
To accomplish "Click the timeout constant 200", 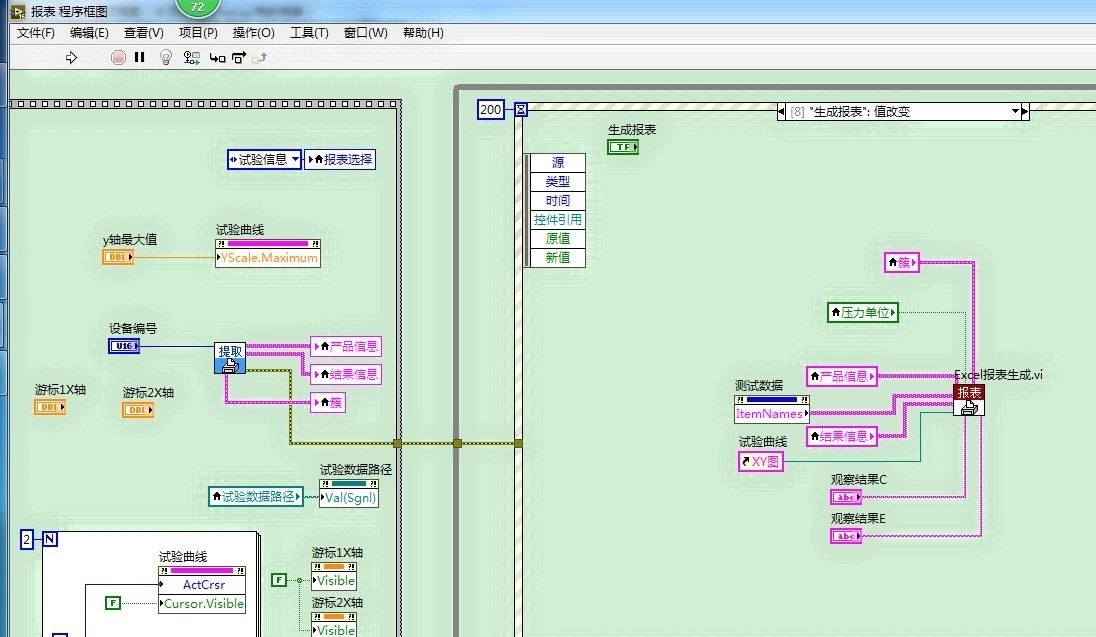I will point(491,110).
